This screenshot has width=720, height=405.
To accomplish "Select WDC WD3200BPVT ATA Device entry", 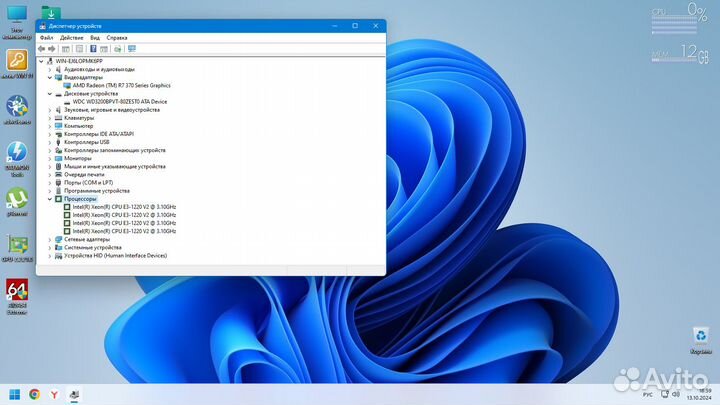I will coord(120,101).
